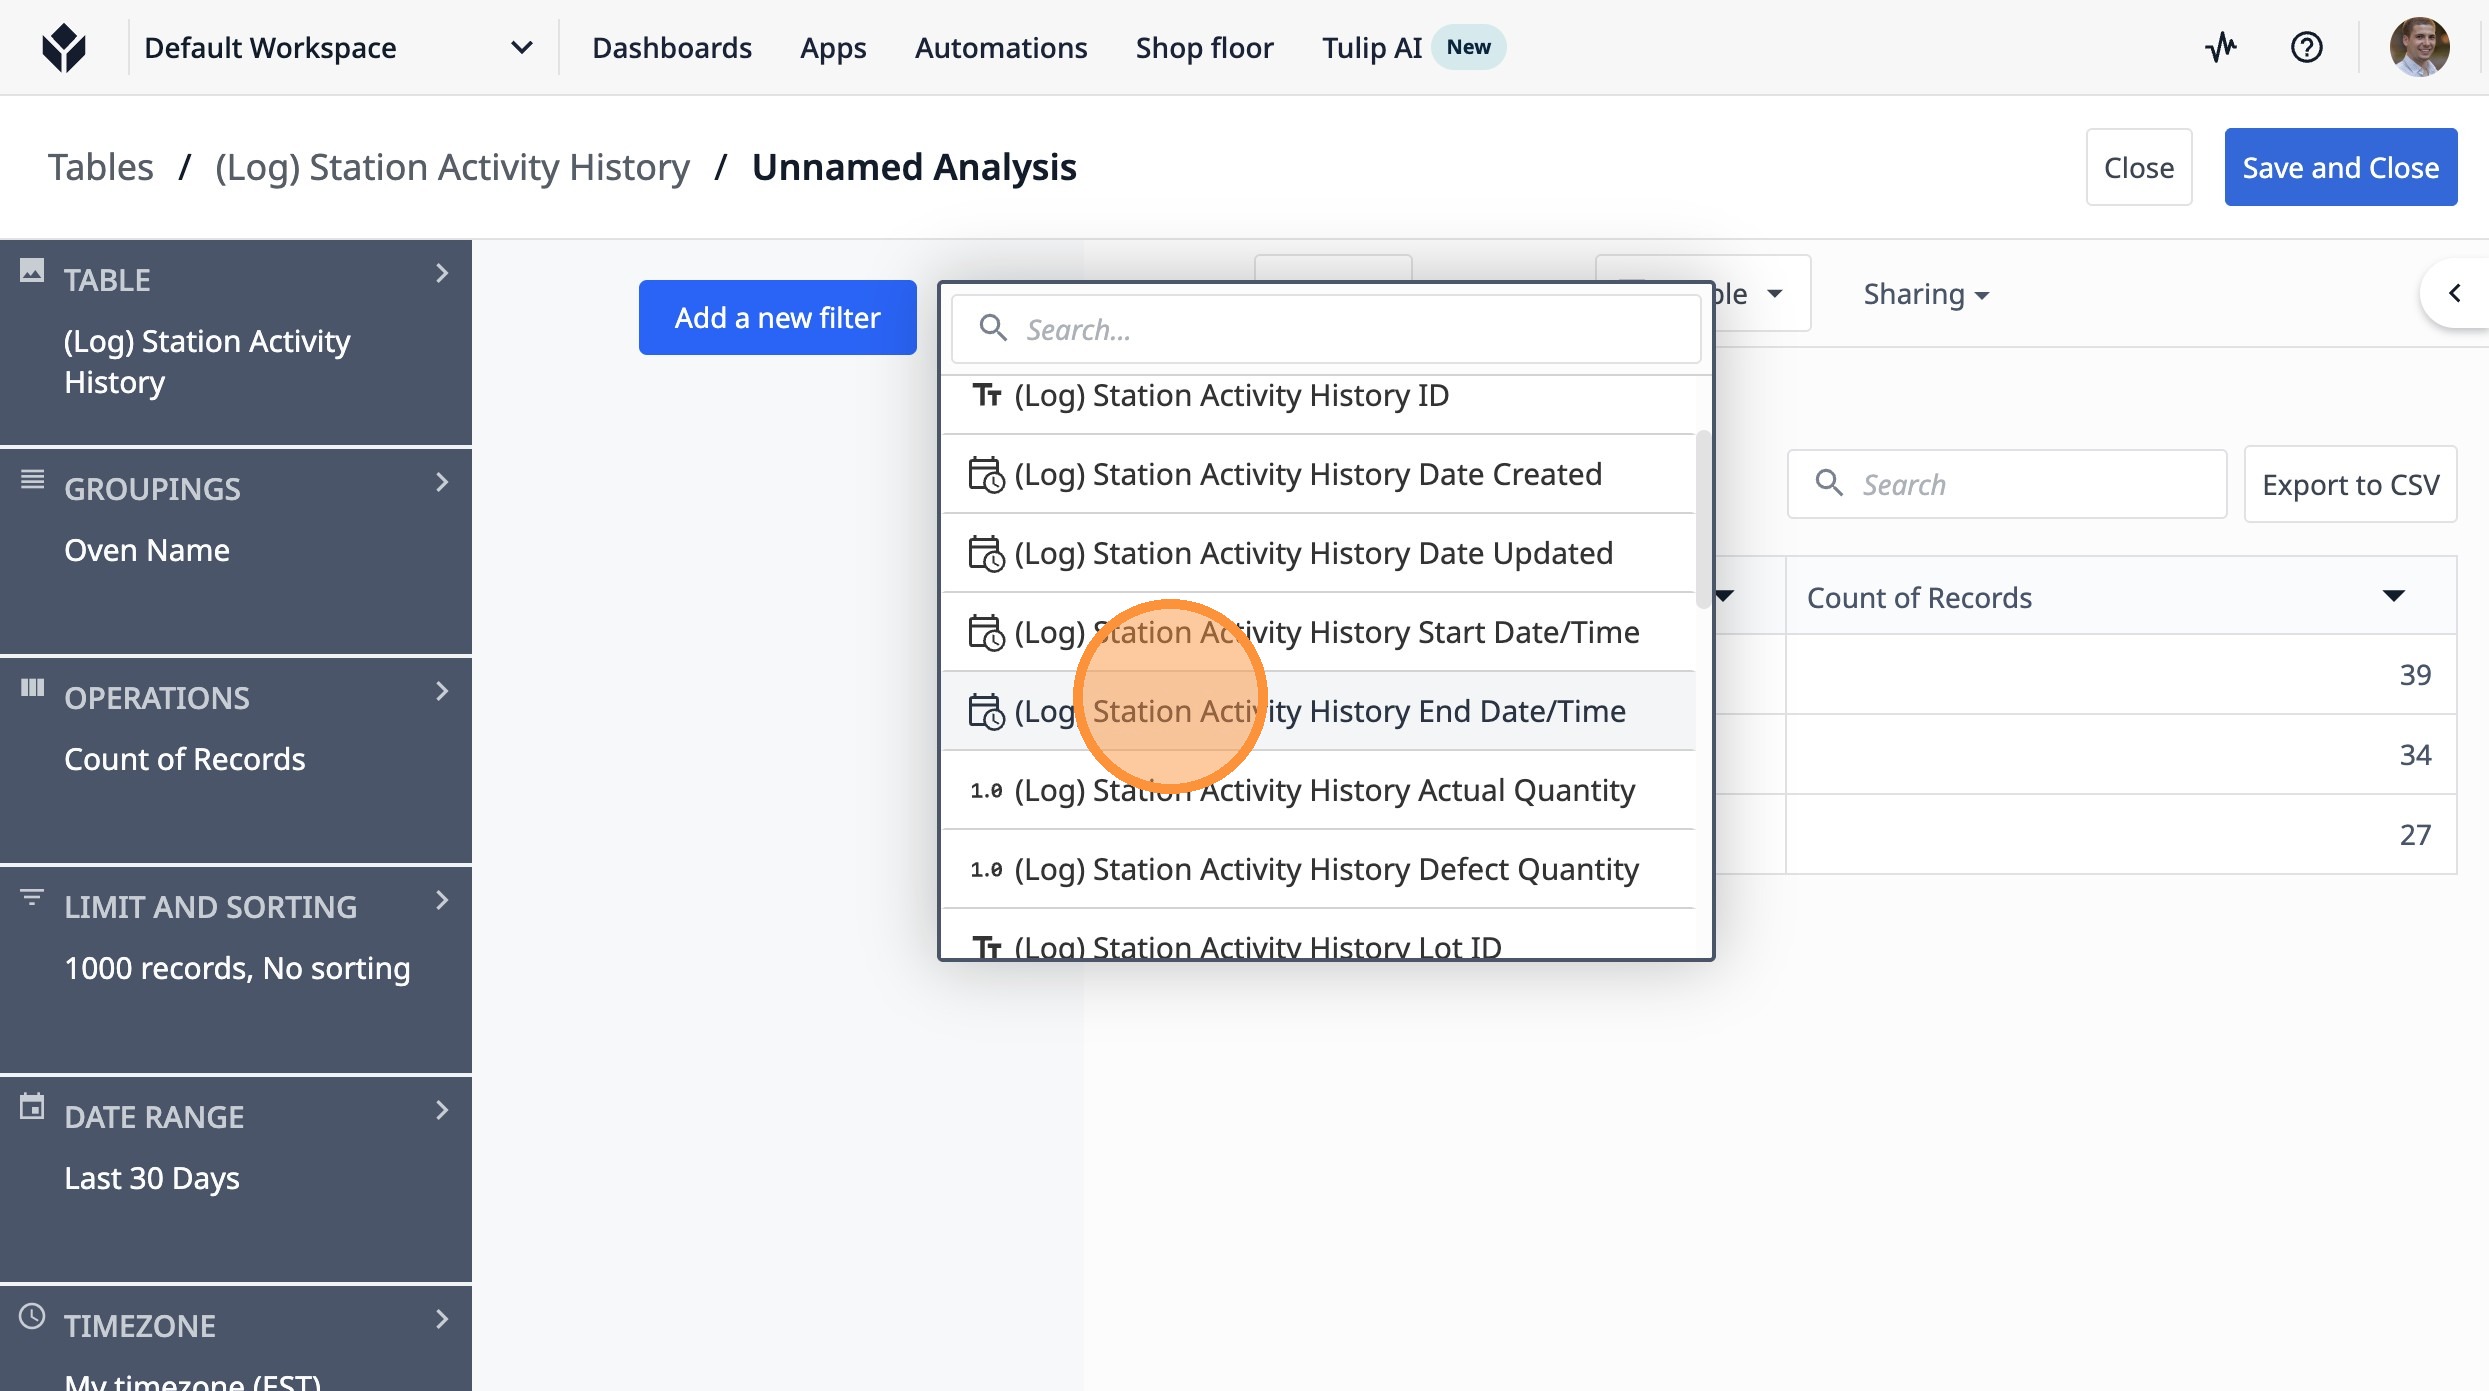Click Save and Close button
Viewport: 2489px width, 1391px height.
[2340, 167]
